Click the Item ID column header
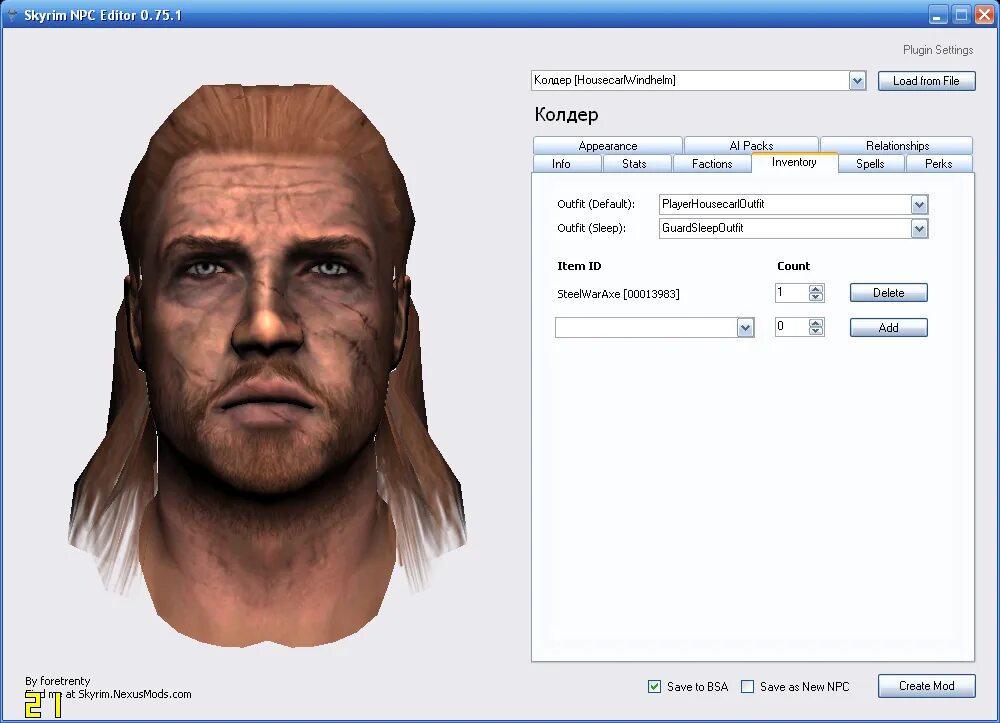 coord(579,267)
